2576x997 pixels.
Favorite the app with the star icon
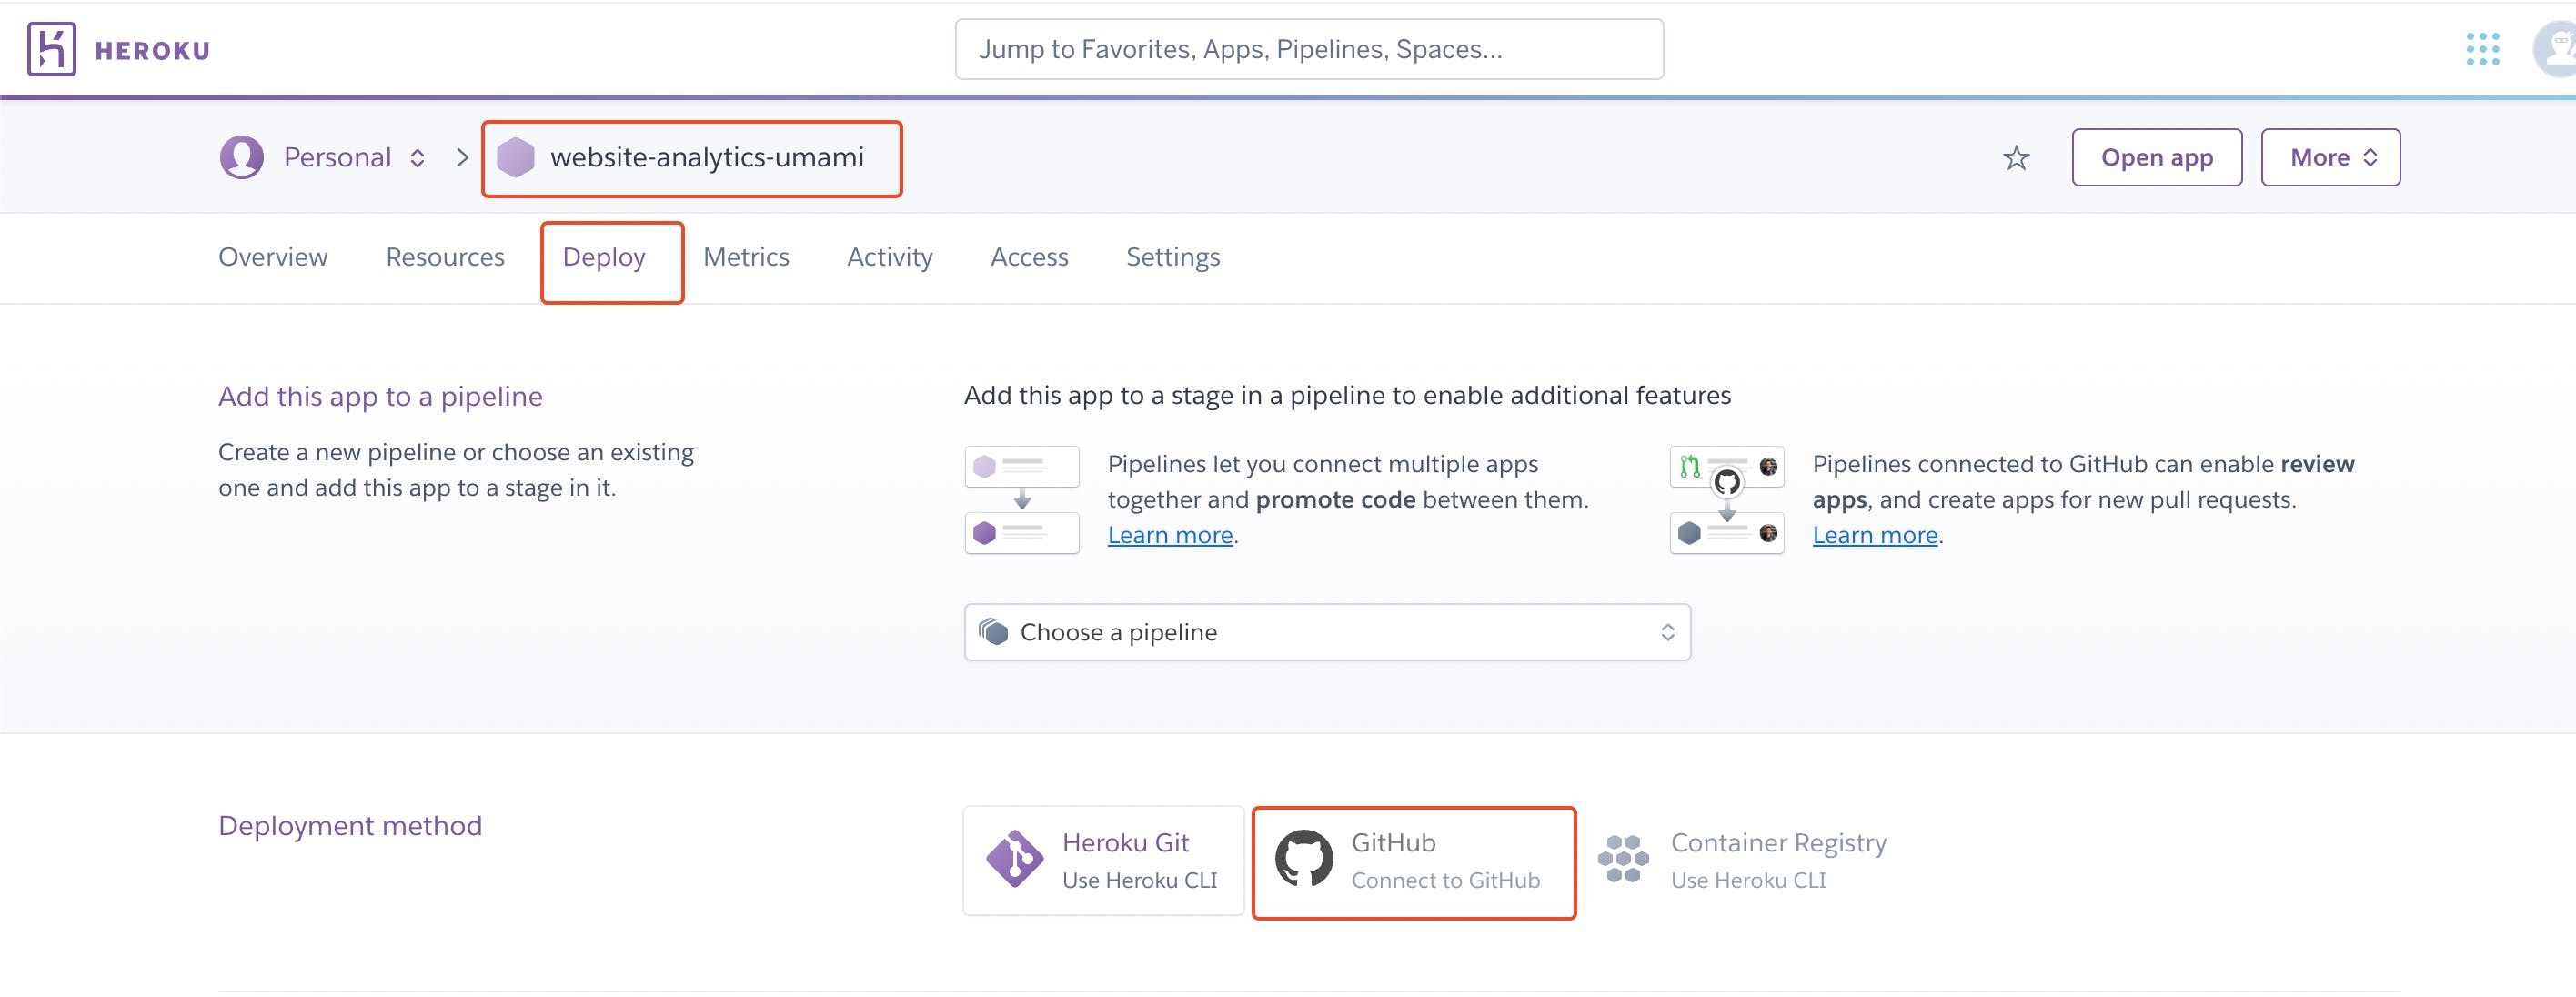pyautogui.click(x=2016, y=158)
